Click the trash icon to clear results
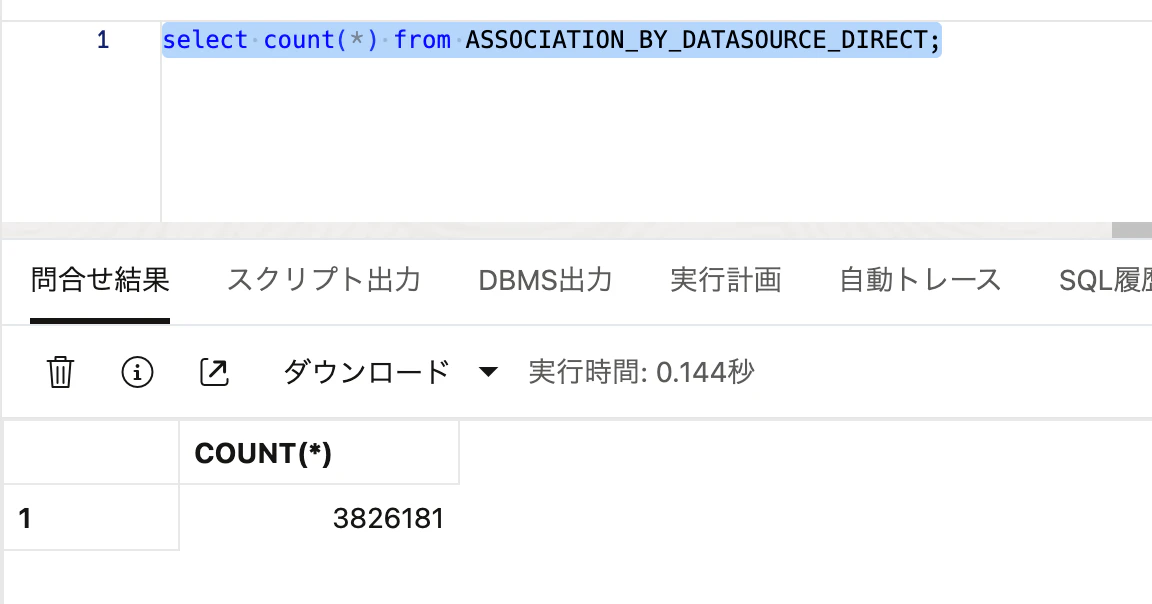1152x604 pixels. tap(60, 372)
